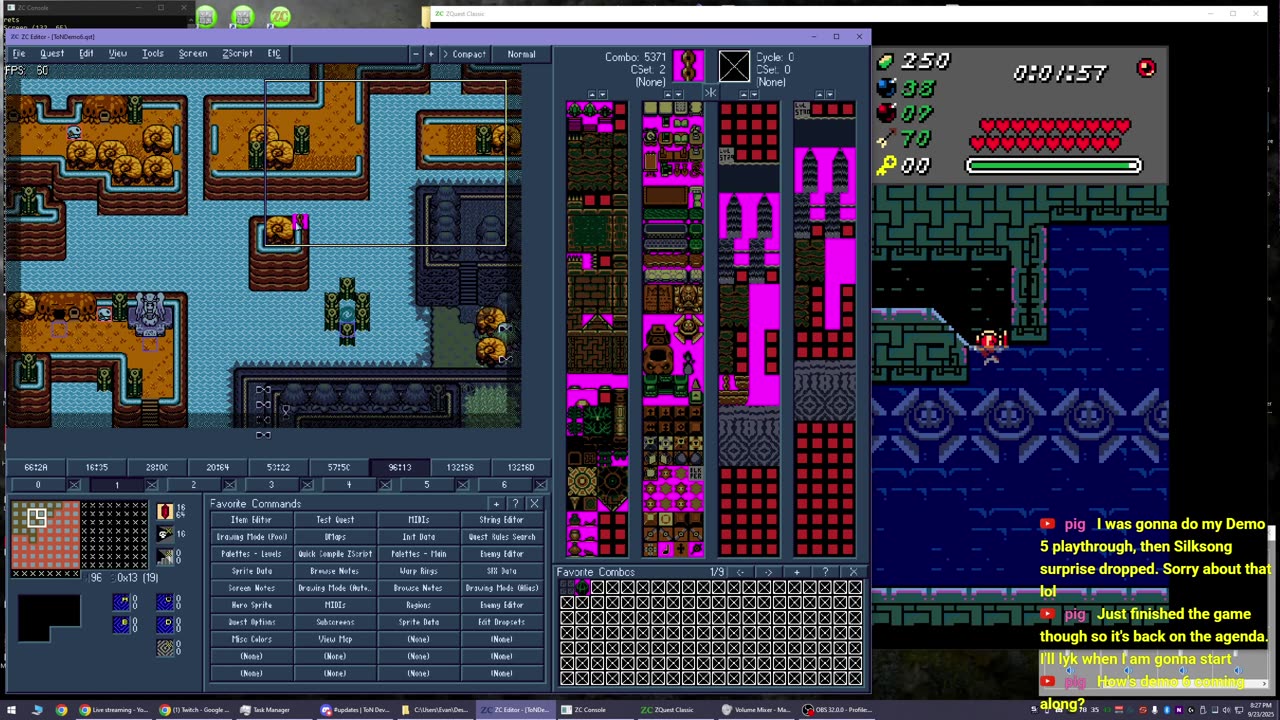Open Quest Options command

[x=251, y=622]
